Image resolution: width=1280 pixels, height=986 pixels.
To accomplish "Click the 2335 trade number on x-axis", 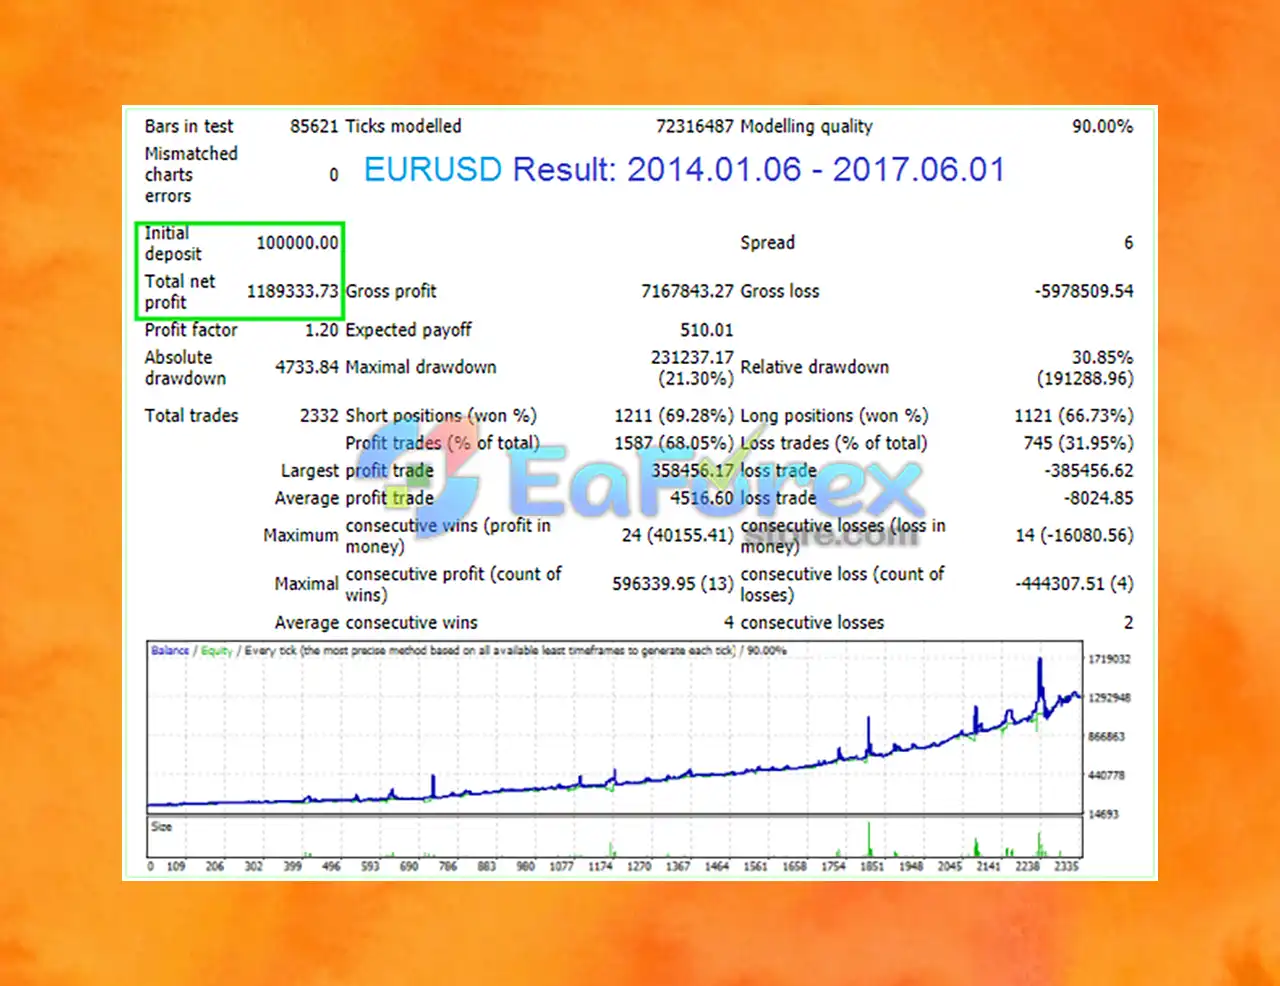I will [x=1066, y=867].
